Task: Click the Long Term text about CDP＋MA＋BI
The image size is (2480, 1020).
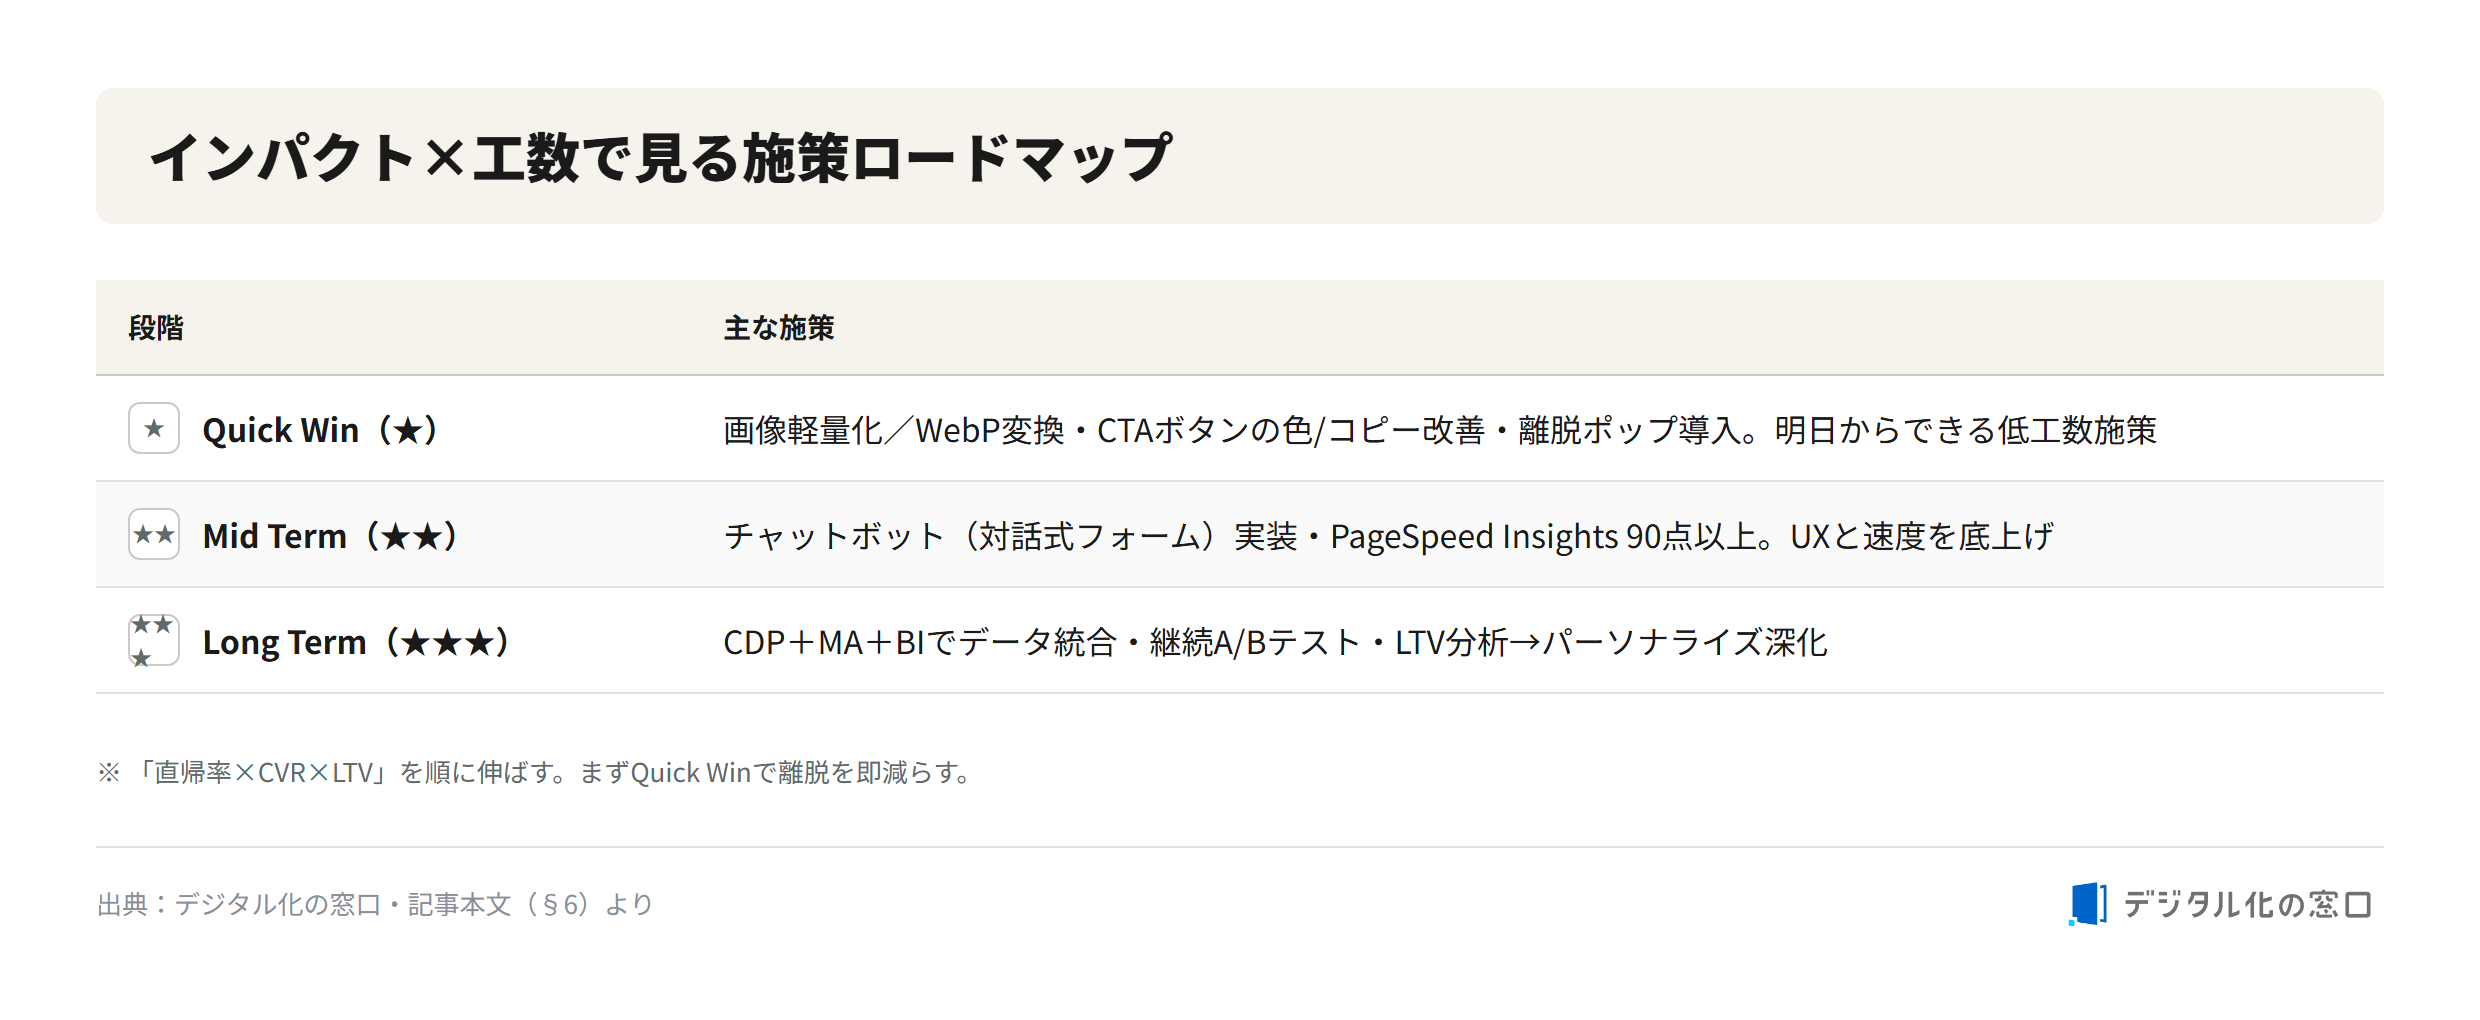Action: (1275, 642)
